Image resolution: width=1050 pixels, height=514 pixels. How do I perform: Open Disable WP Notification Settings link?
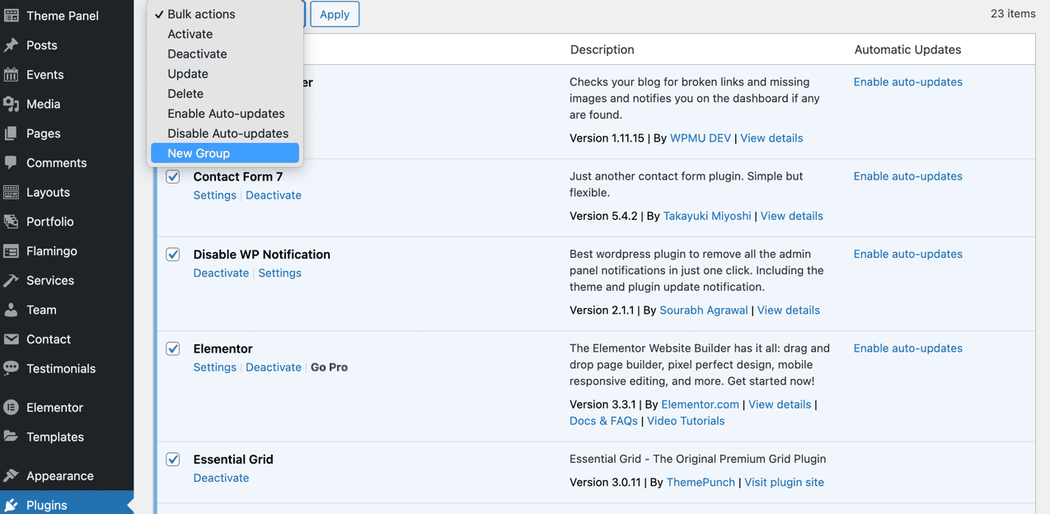coord(280,273)
